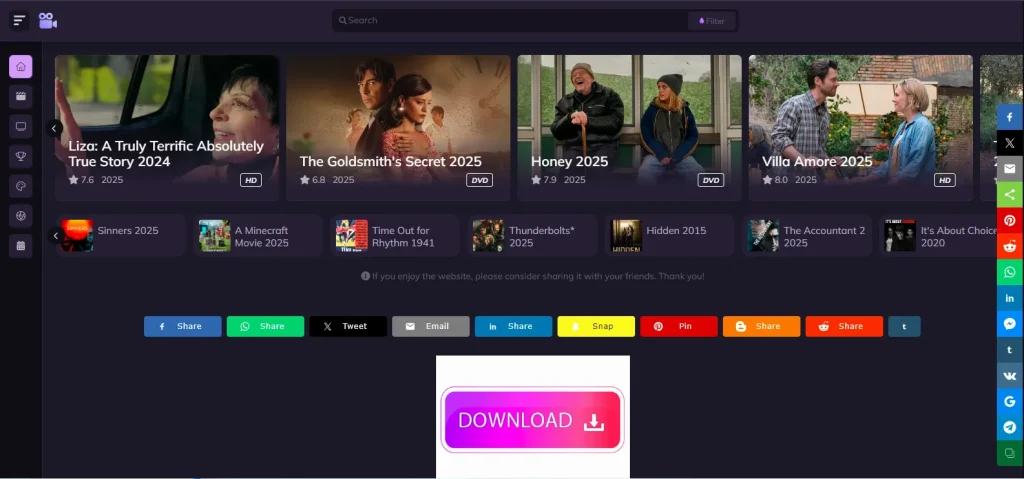Share via Messenger in right sidebar
The image size is (1024, 479).
(1010, 323)
